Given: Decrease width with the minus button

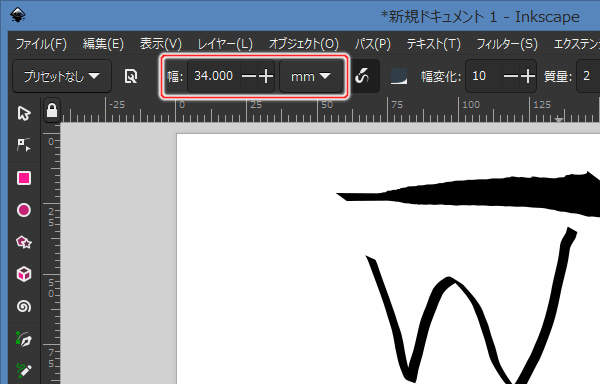Looking at the screenshot, I should 249,76.
